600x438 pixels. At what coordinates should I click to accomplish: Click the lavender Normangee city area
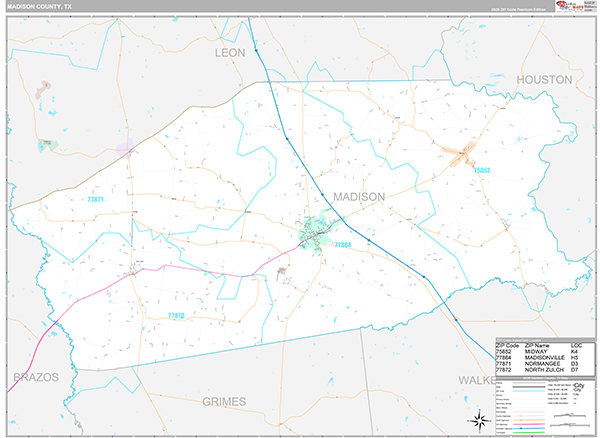pos(125,149)
